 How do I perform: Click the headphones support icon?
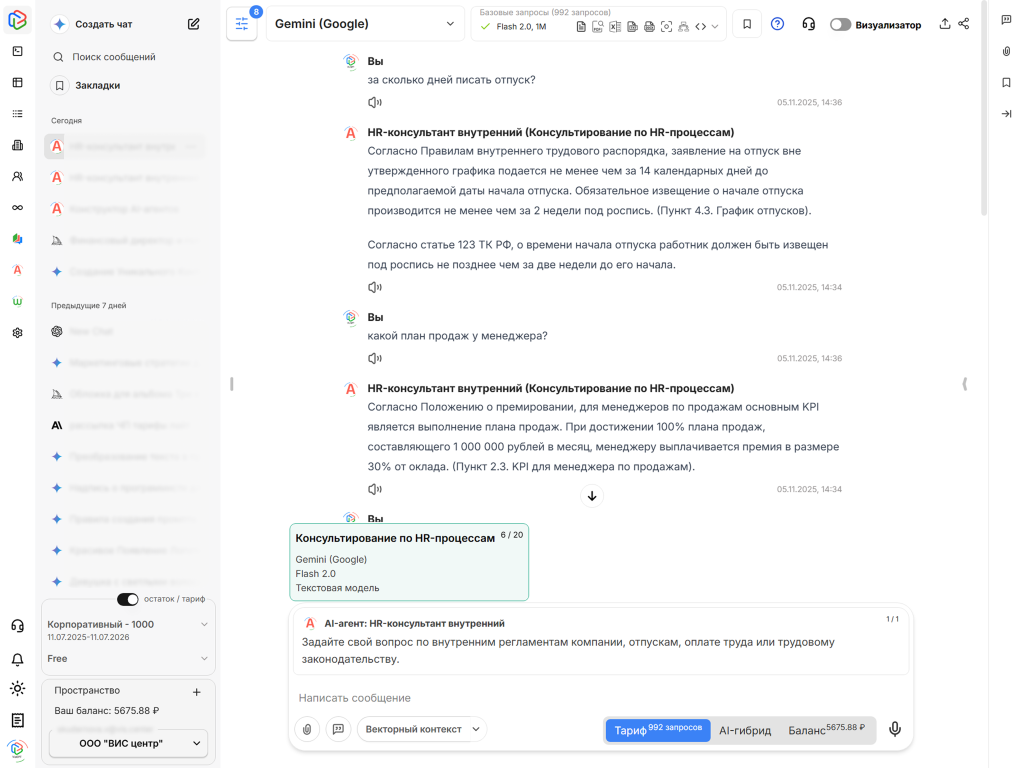809,24
